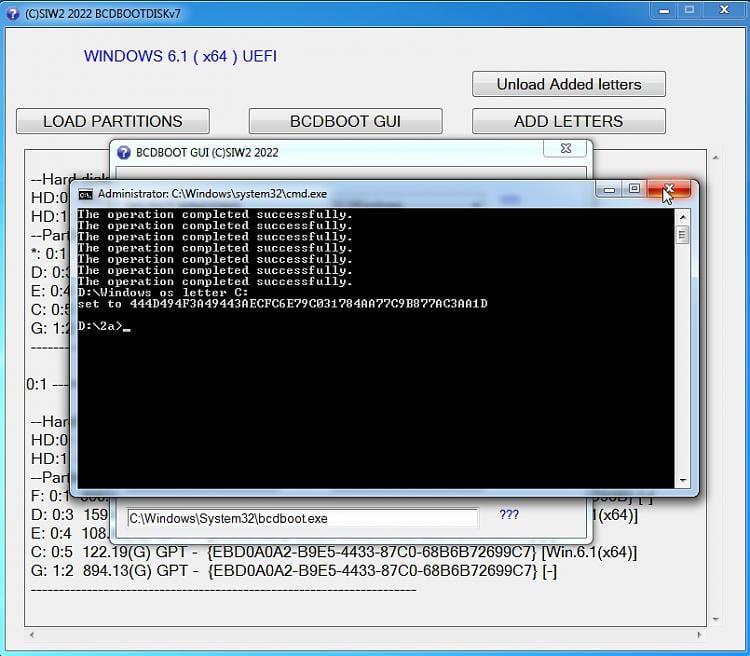Click the 'G: 1:2 894.13(G) GPT' partition line
This screenshot has height=656, width=750.
(294, 571)
